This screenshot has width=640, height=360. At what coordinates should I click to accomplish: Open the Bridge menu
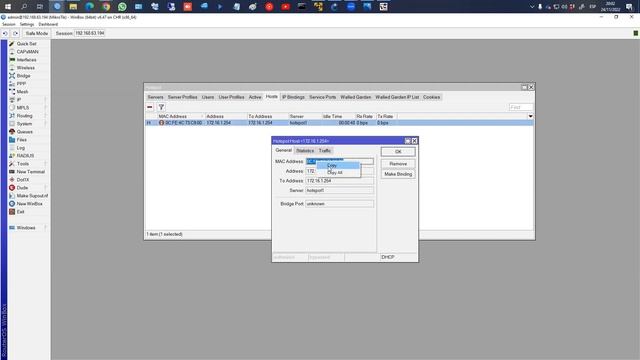(23, 76)
